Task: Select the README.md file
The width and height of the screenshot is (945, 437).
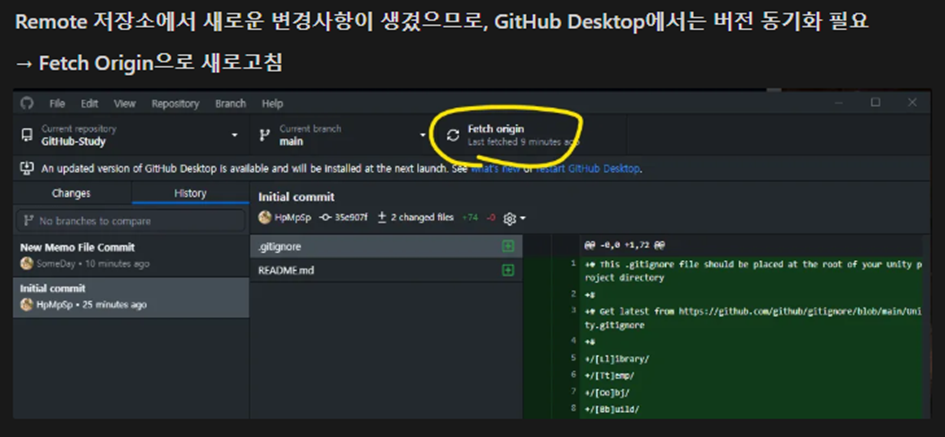Action: (386, 271)
